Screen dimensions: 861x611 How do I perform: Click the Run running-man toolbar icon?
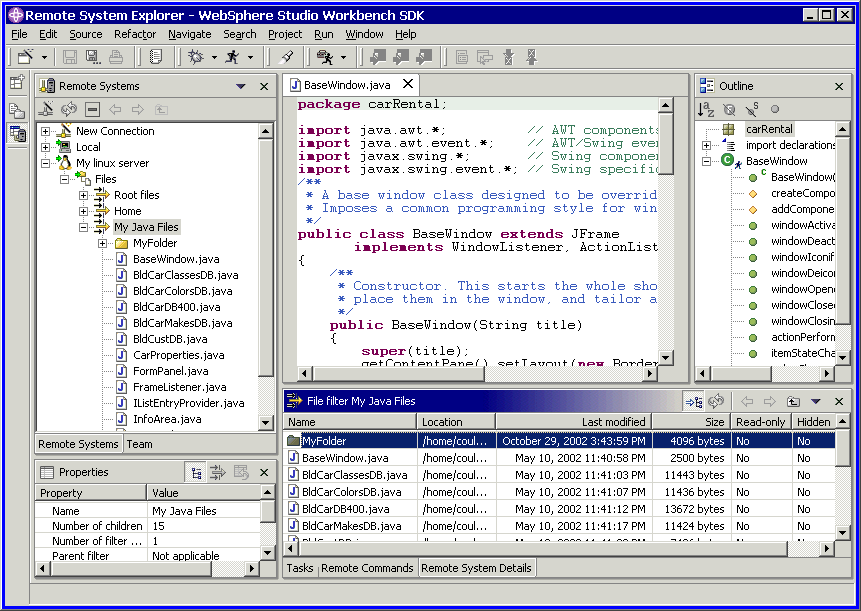(x=232, y=58)
